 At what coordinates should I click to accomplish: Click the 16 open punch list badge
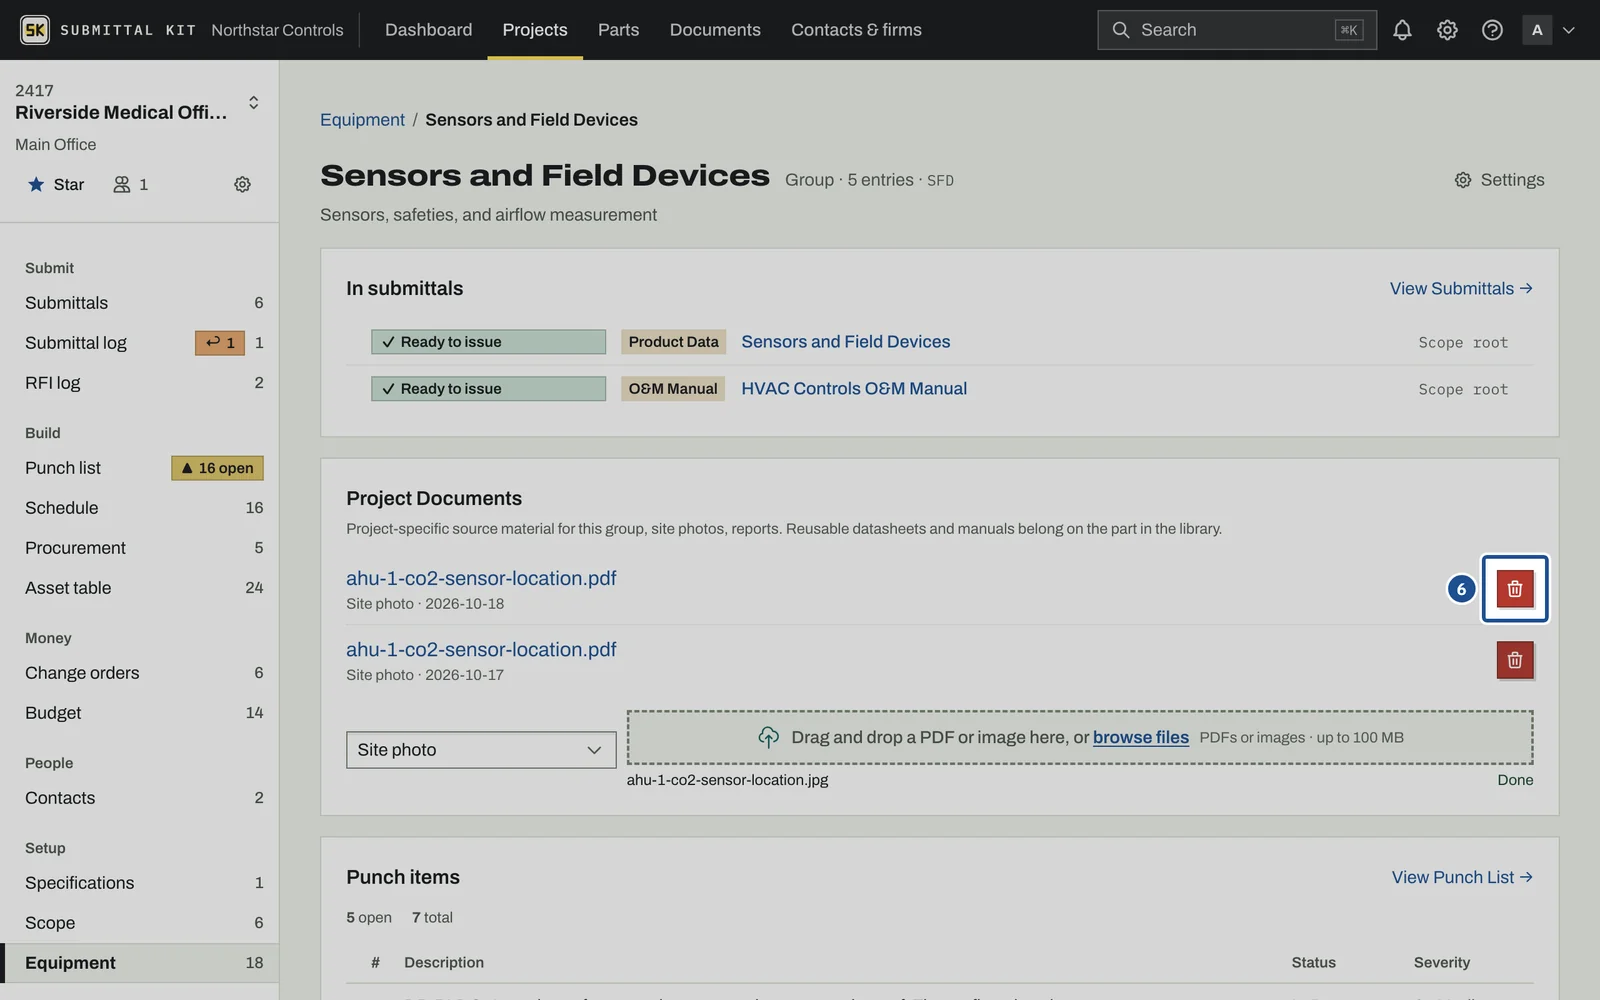(x=217, y=468)
